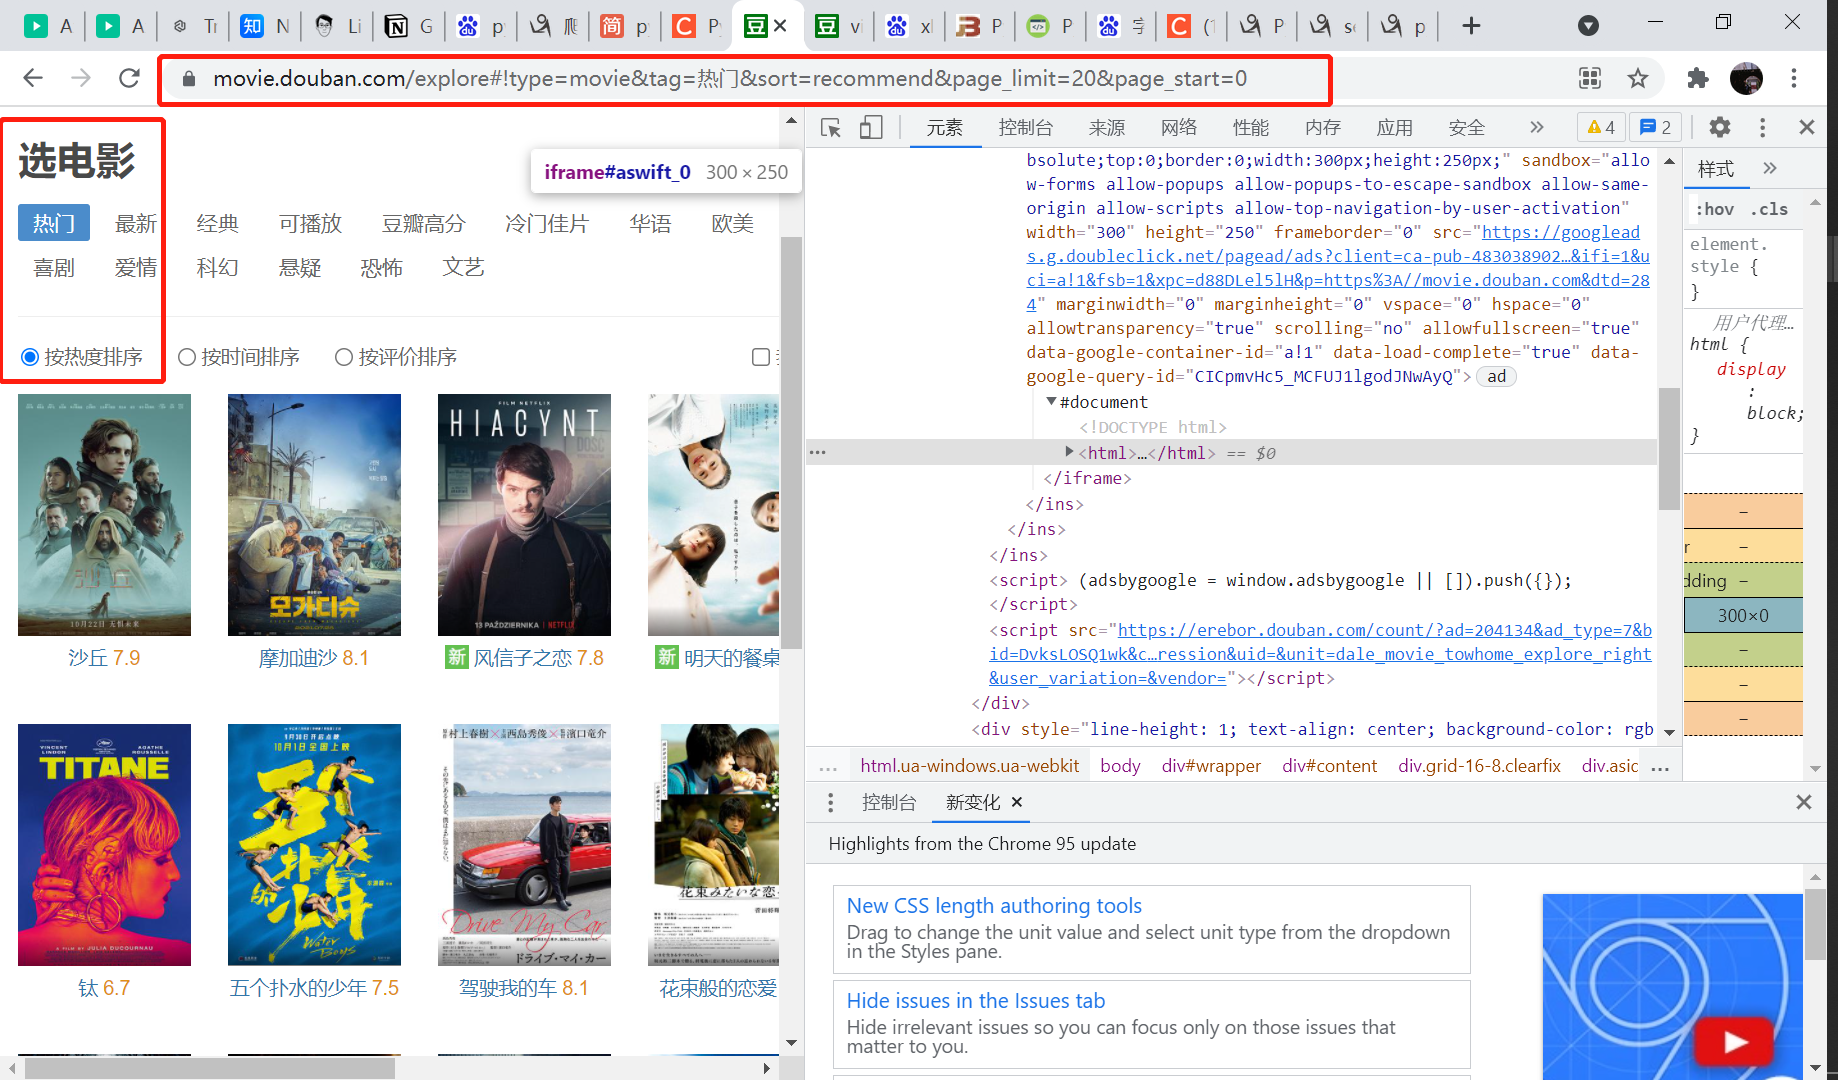Open the 五个扑水的少年 poster
The height and width of the screenshot is (1080, 1838).
click(314, 845)
